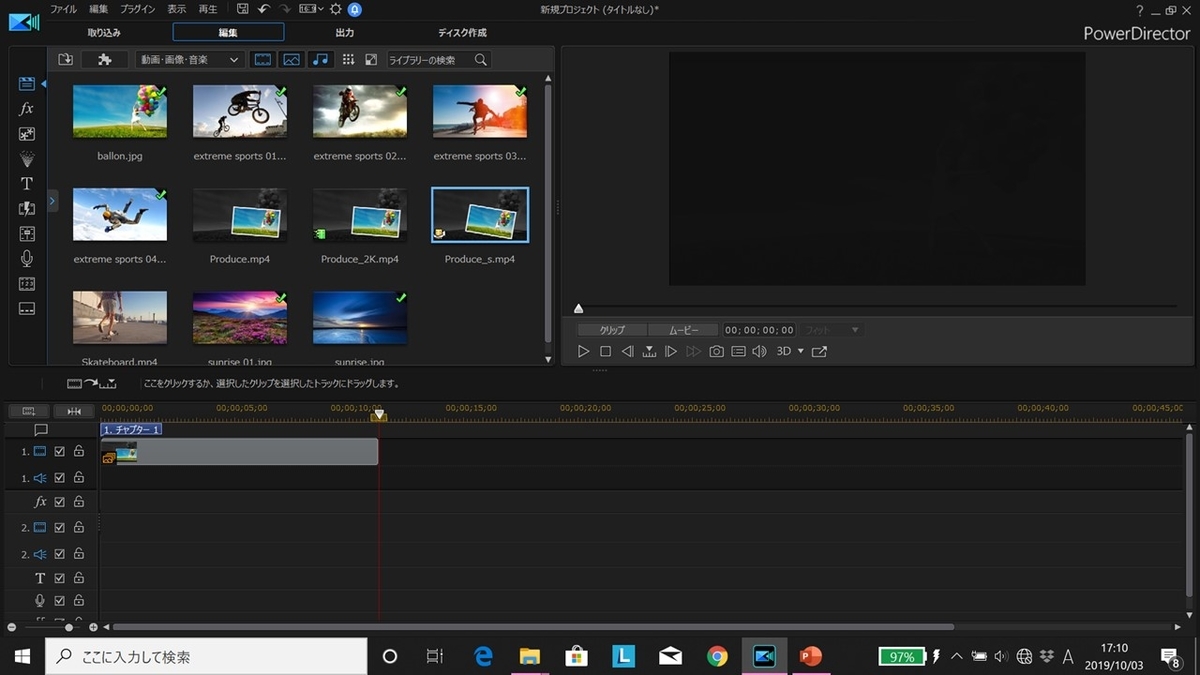Play the preview

pyautogui.click(x=584, y=351)
